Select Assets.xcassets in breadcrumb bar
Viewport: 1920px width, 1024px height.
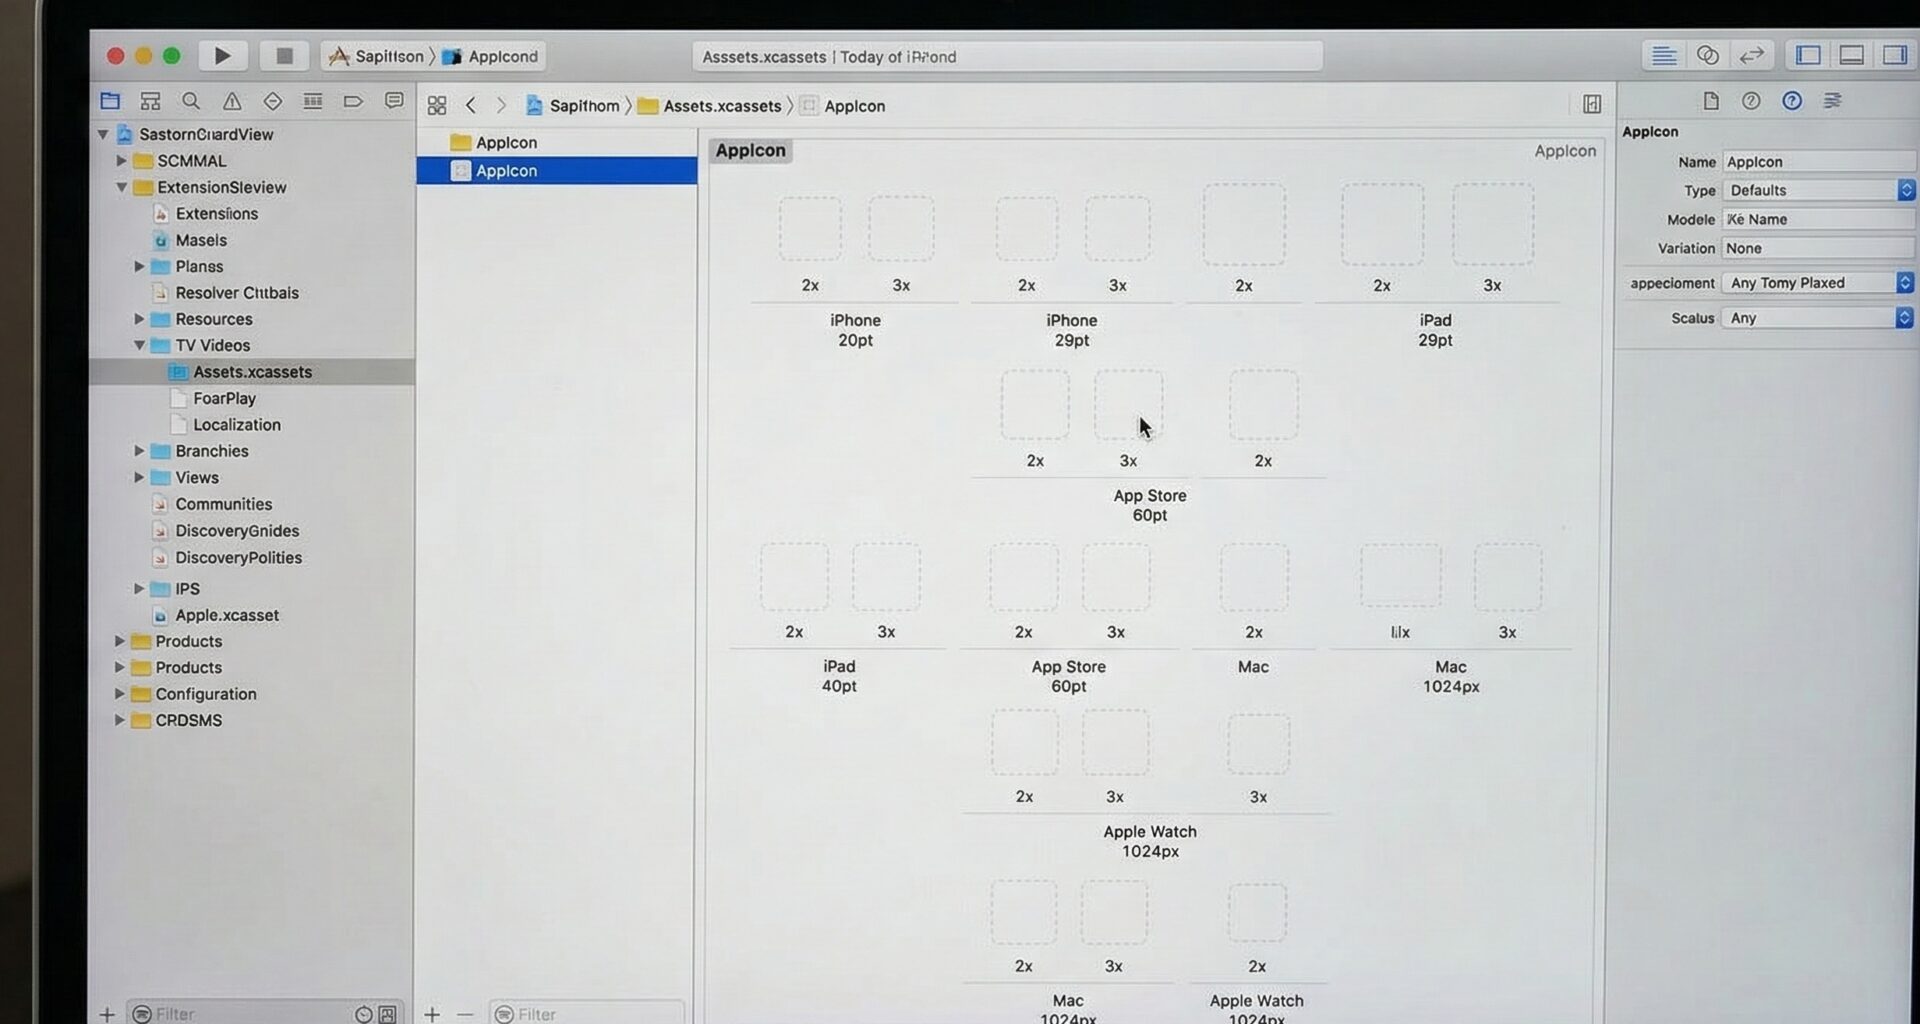[721, 106]
